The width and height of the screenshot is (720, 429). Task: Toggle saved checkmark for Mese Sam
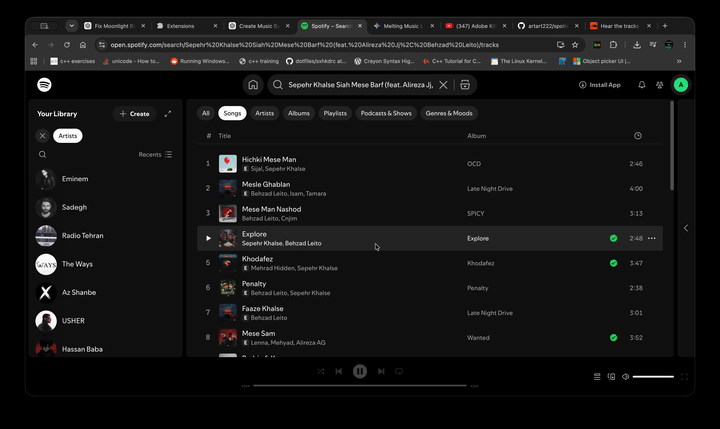[613, 338]
